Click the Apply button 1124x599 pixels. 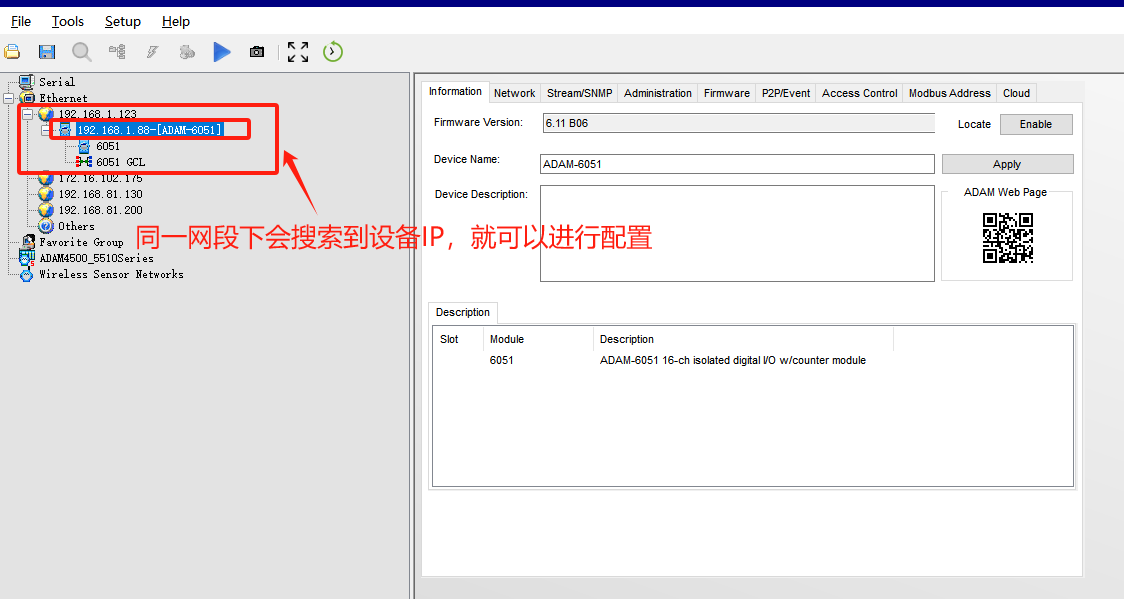click(x=1007, y=164)
